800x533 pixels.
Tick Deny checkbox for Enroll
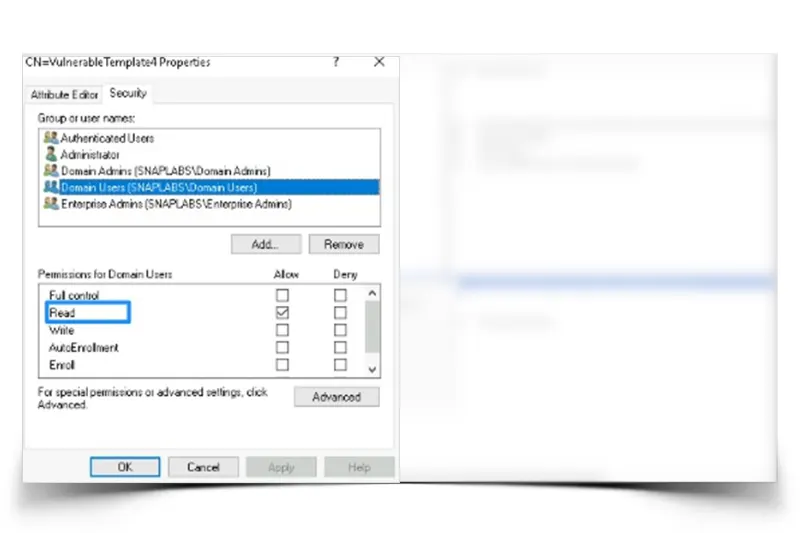coord(340,365)
